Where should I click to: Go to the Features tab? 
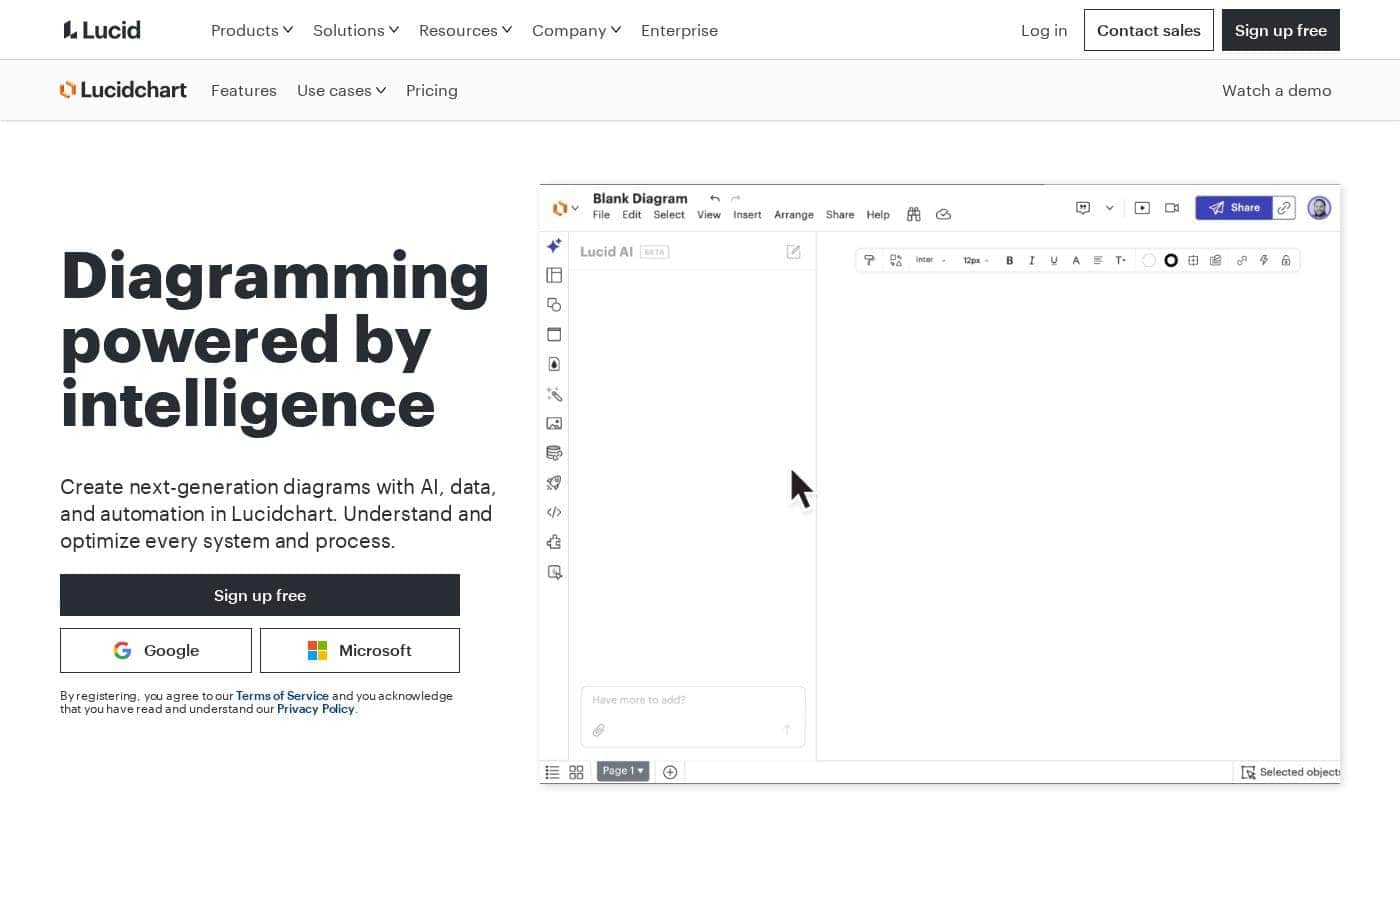coord(244,90)
